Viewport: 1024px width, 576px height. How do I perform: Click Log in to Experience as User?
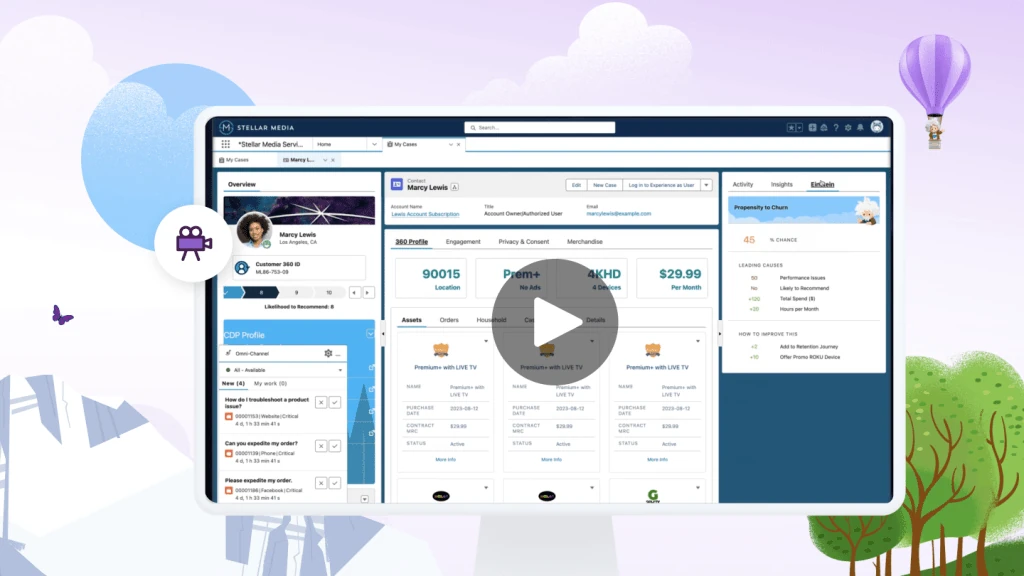pyautogui.click(x=661, y=185)
